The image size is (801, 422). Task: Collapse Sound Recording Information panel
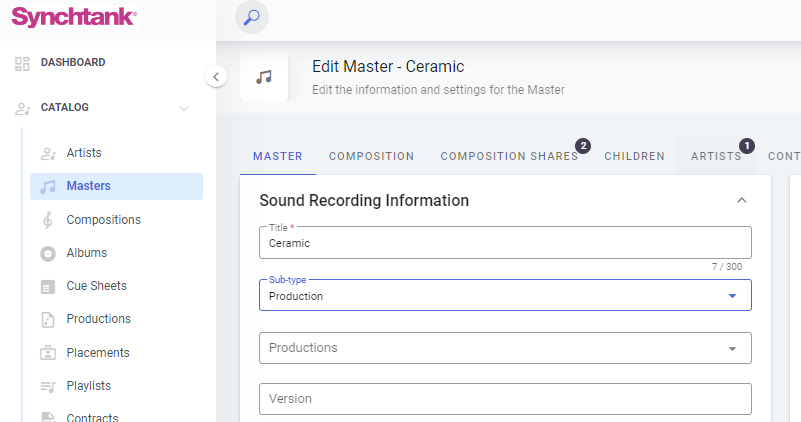click(741, 201)
